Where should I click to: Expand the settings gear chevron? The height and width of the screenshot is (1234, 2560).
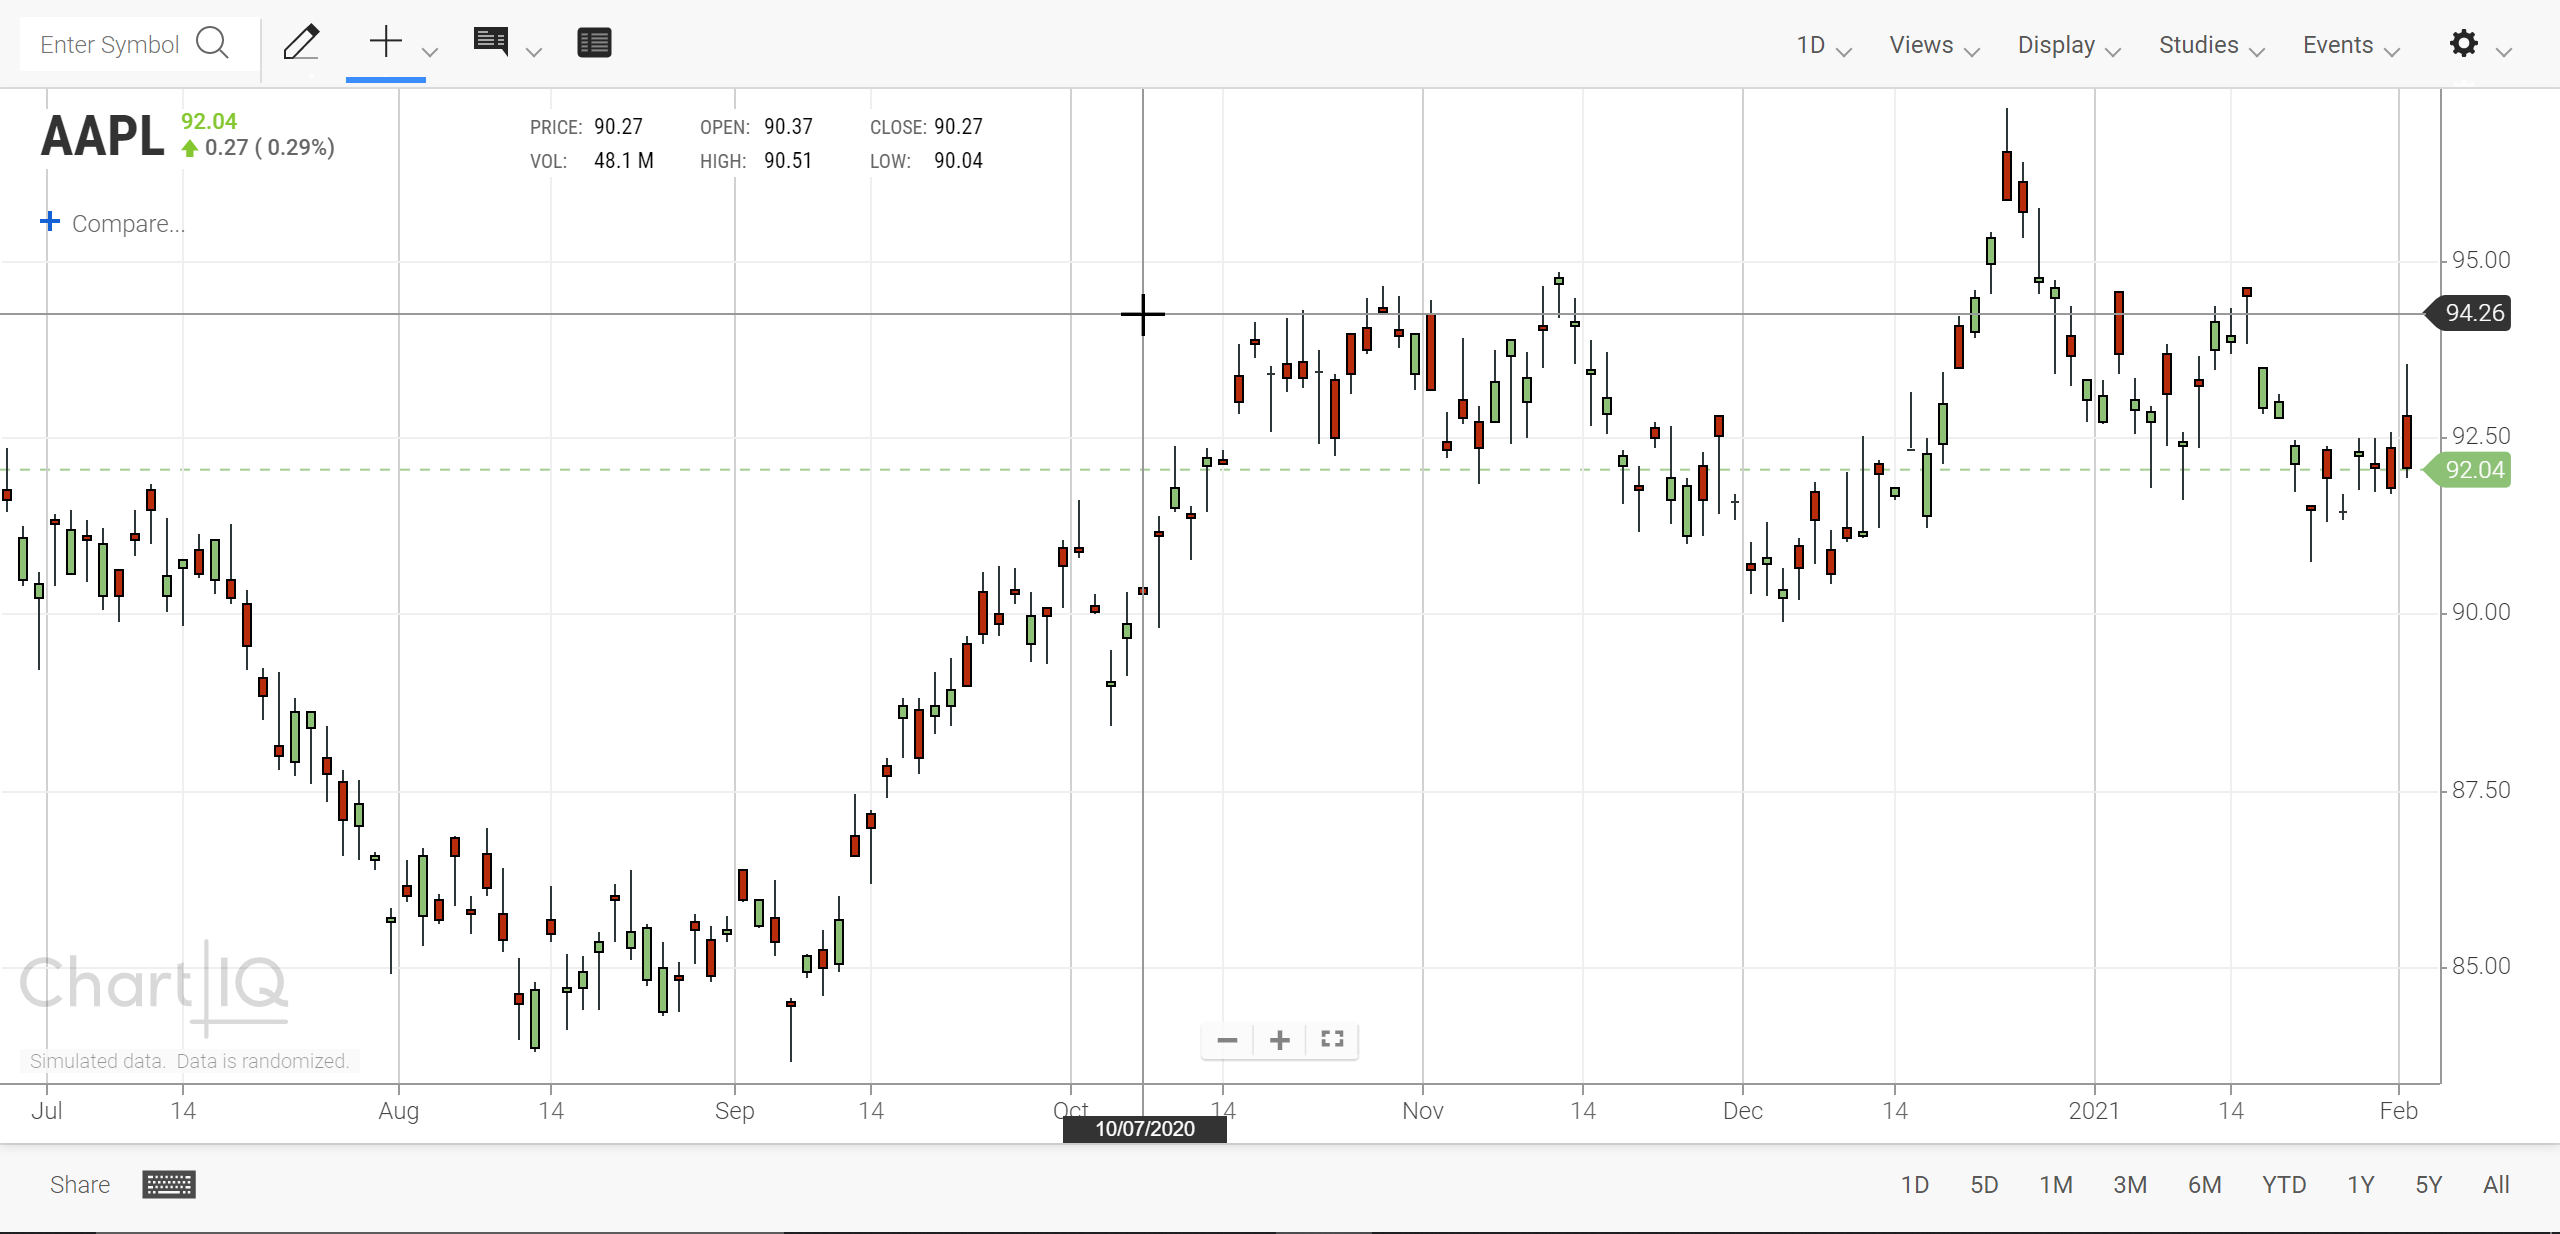(x=2504, y=51)
